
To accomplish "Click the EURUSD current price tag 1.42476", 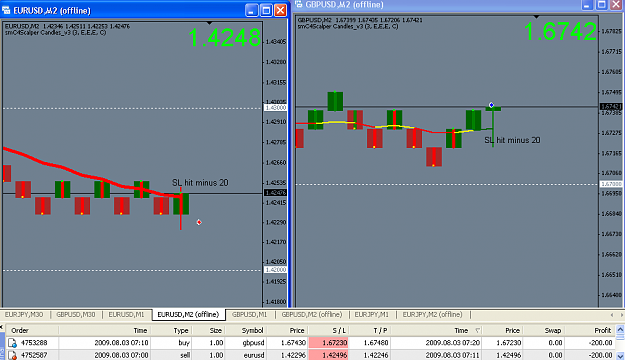I will [x=275, y=193].
